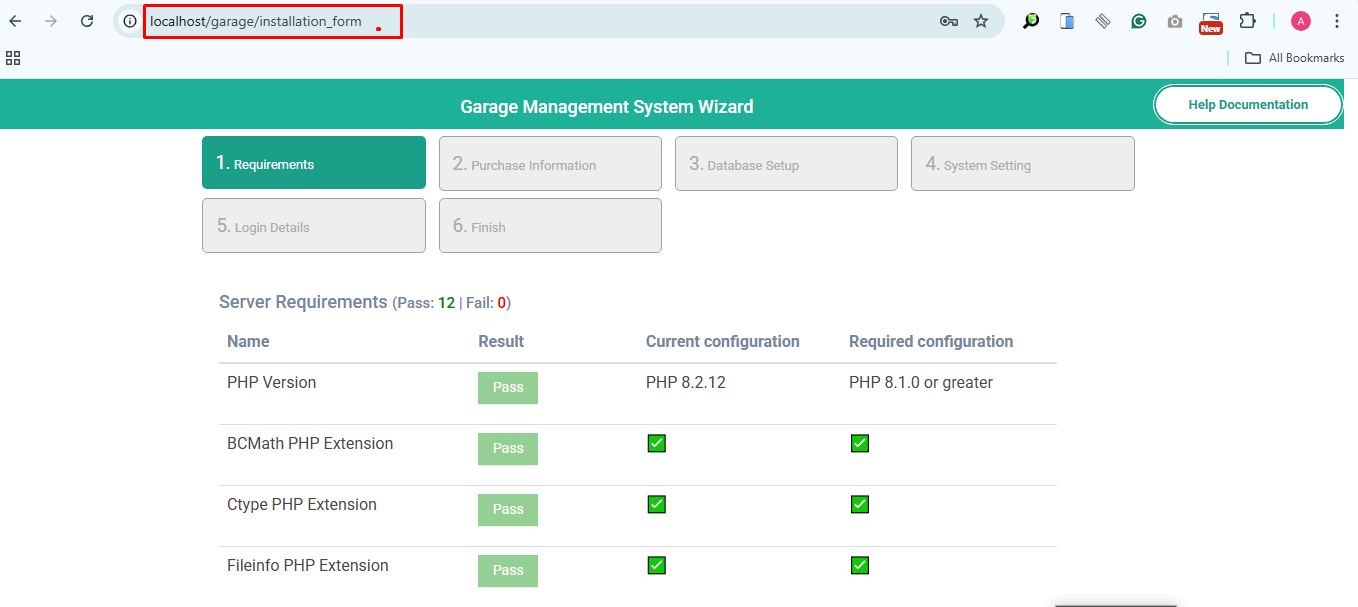Open the extensions puzzle icon
This screenshot has width=1358, height=607.
tap(1247, 21)
